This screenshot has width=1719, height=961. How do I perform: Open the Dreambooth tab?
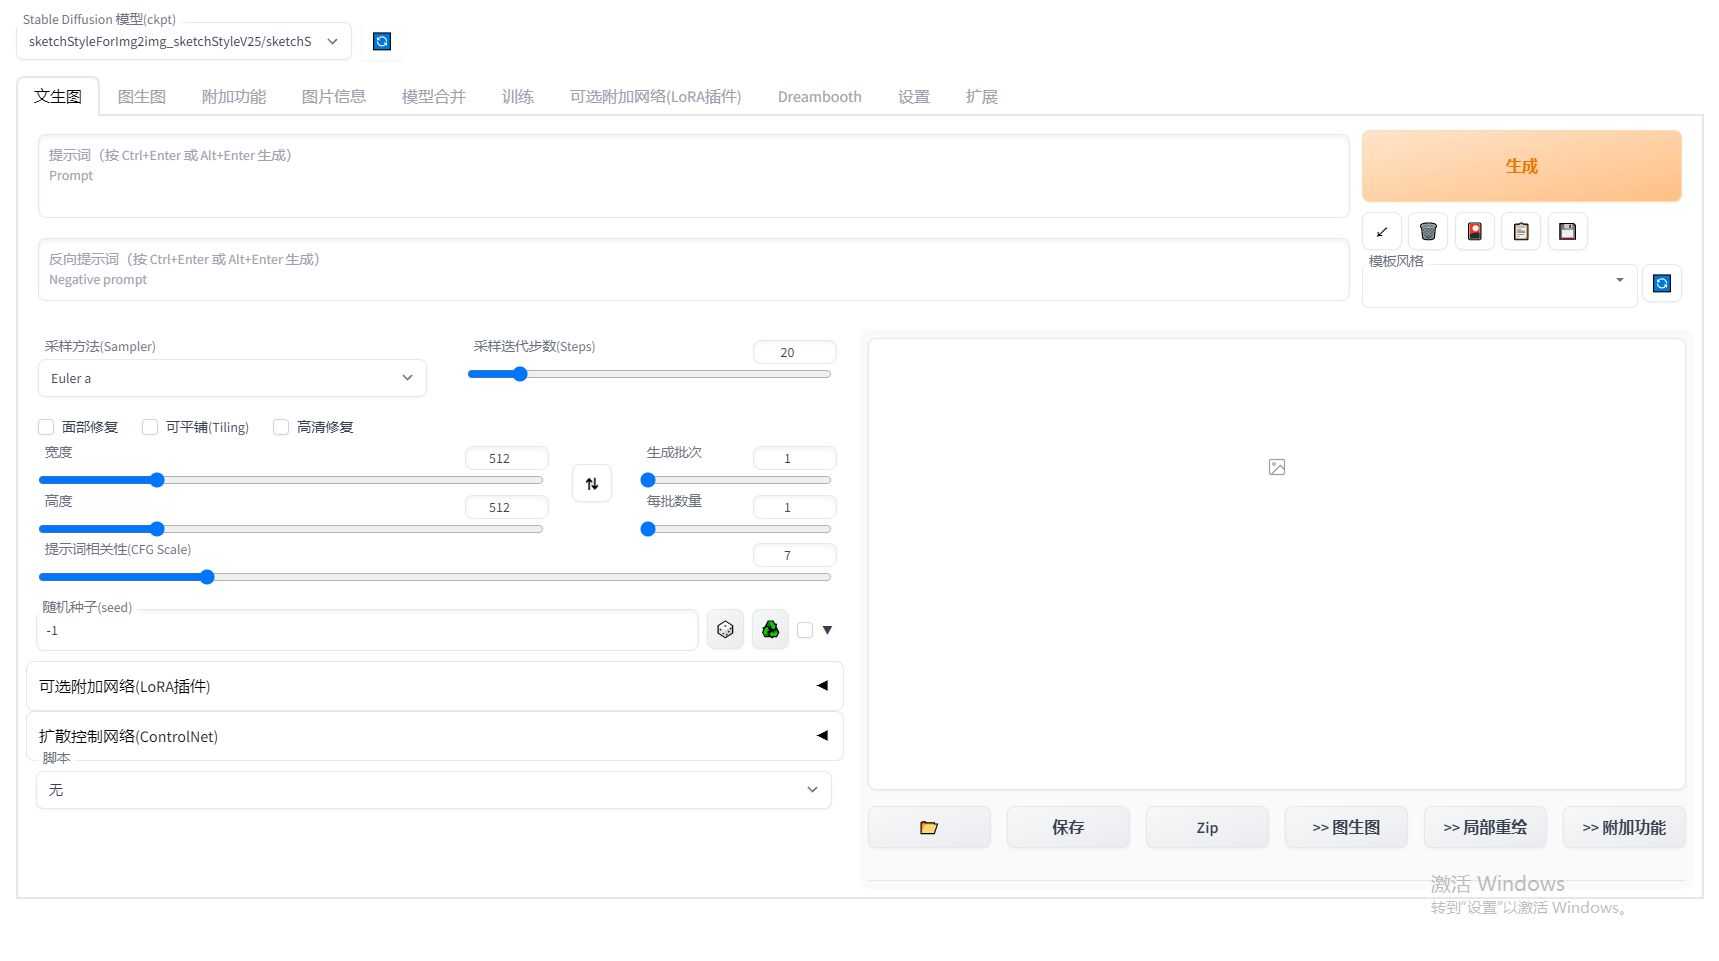click(x=819, y=96)
